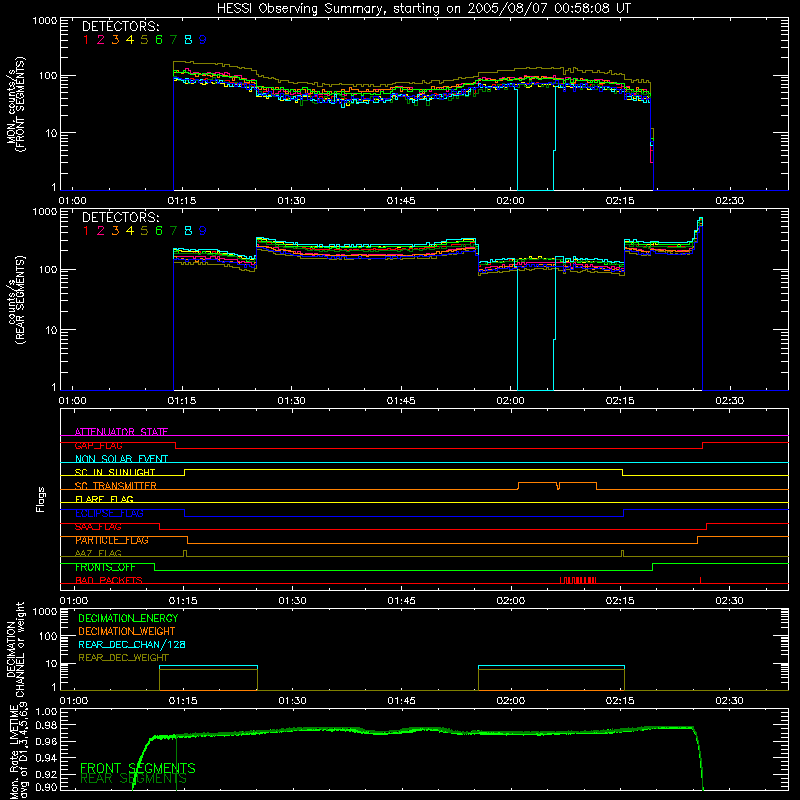Click the olive A27_FLAG label

(98, 553)
